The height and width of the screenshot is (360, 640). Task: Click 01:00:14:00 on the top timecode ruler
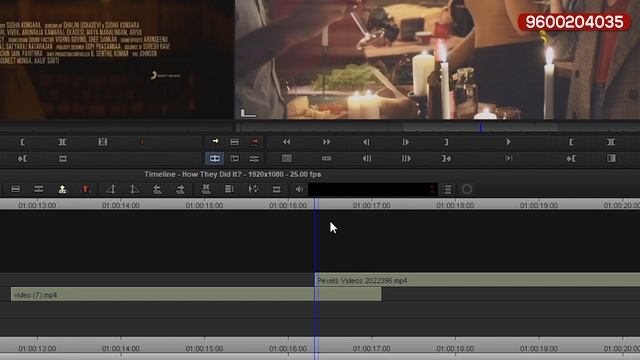(x=120, y=205)
